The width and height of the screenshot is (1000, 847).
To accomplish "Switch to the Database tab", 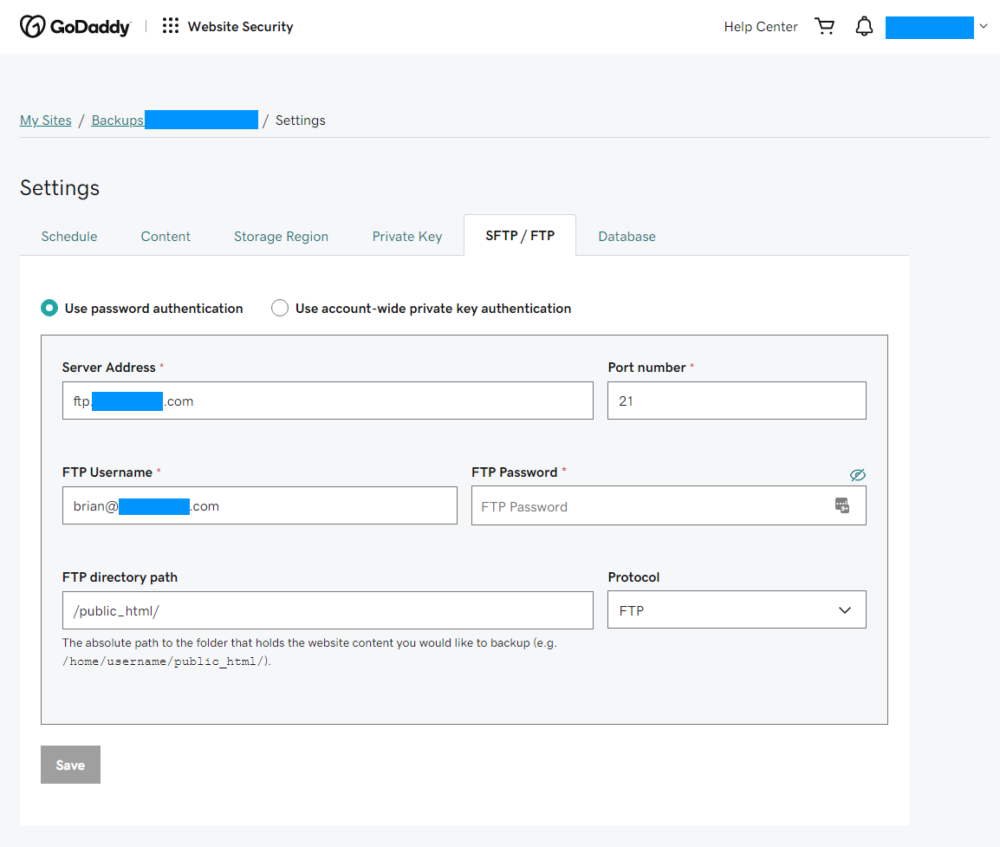I will click(x=627, y=236).
